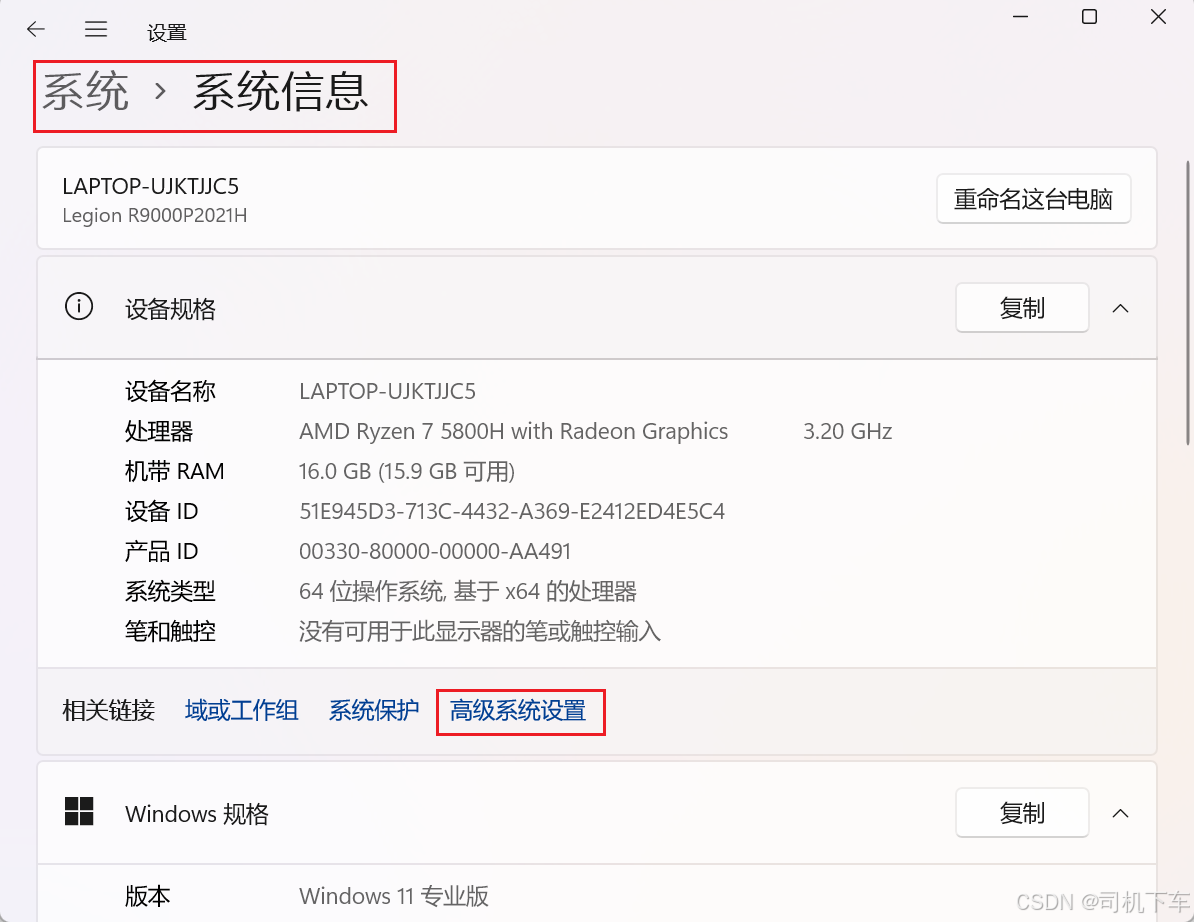Click the info icon beside 设备规格
This screenshot has width=1194, height=922.
point(78,307)
